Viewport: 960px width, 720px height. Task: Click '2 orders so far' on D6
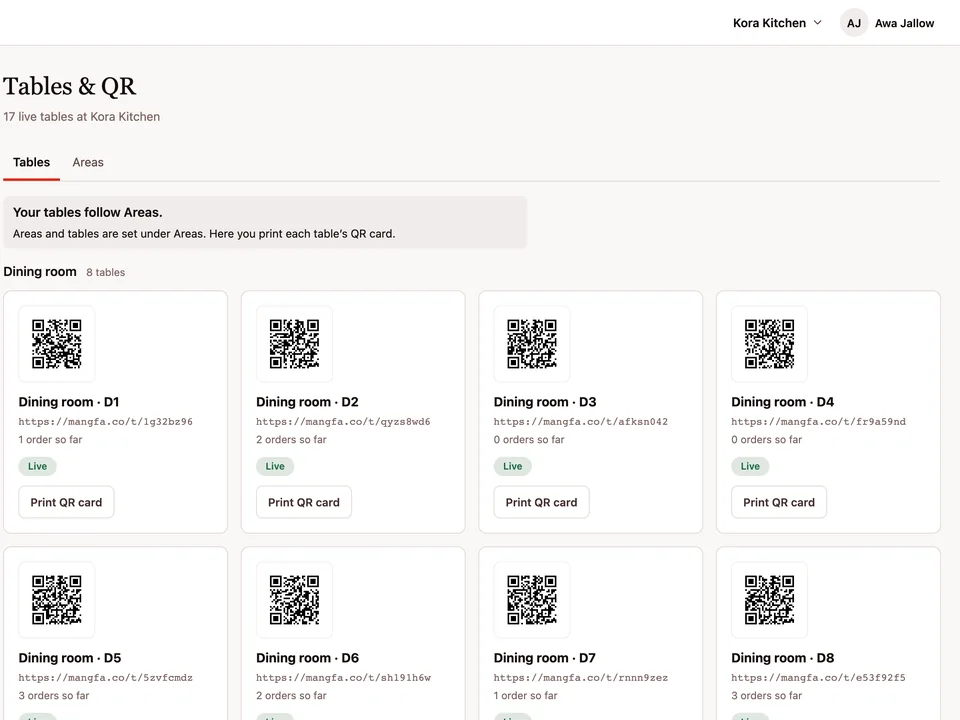[291, 696]
